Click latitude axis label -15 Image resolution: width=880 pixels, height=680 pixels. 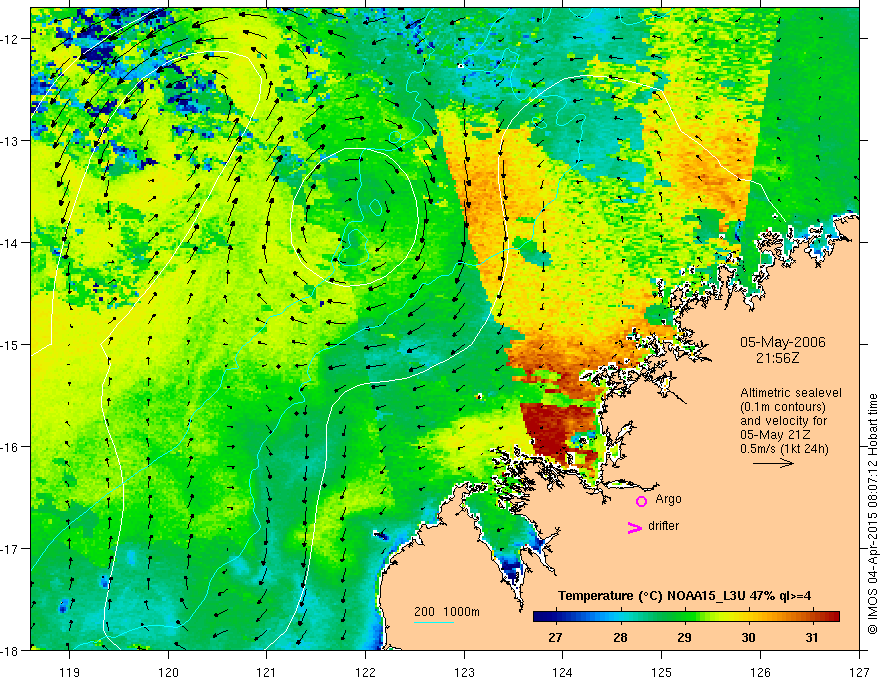[10, 344]
